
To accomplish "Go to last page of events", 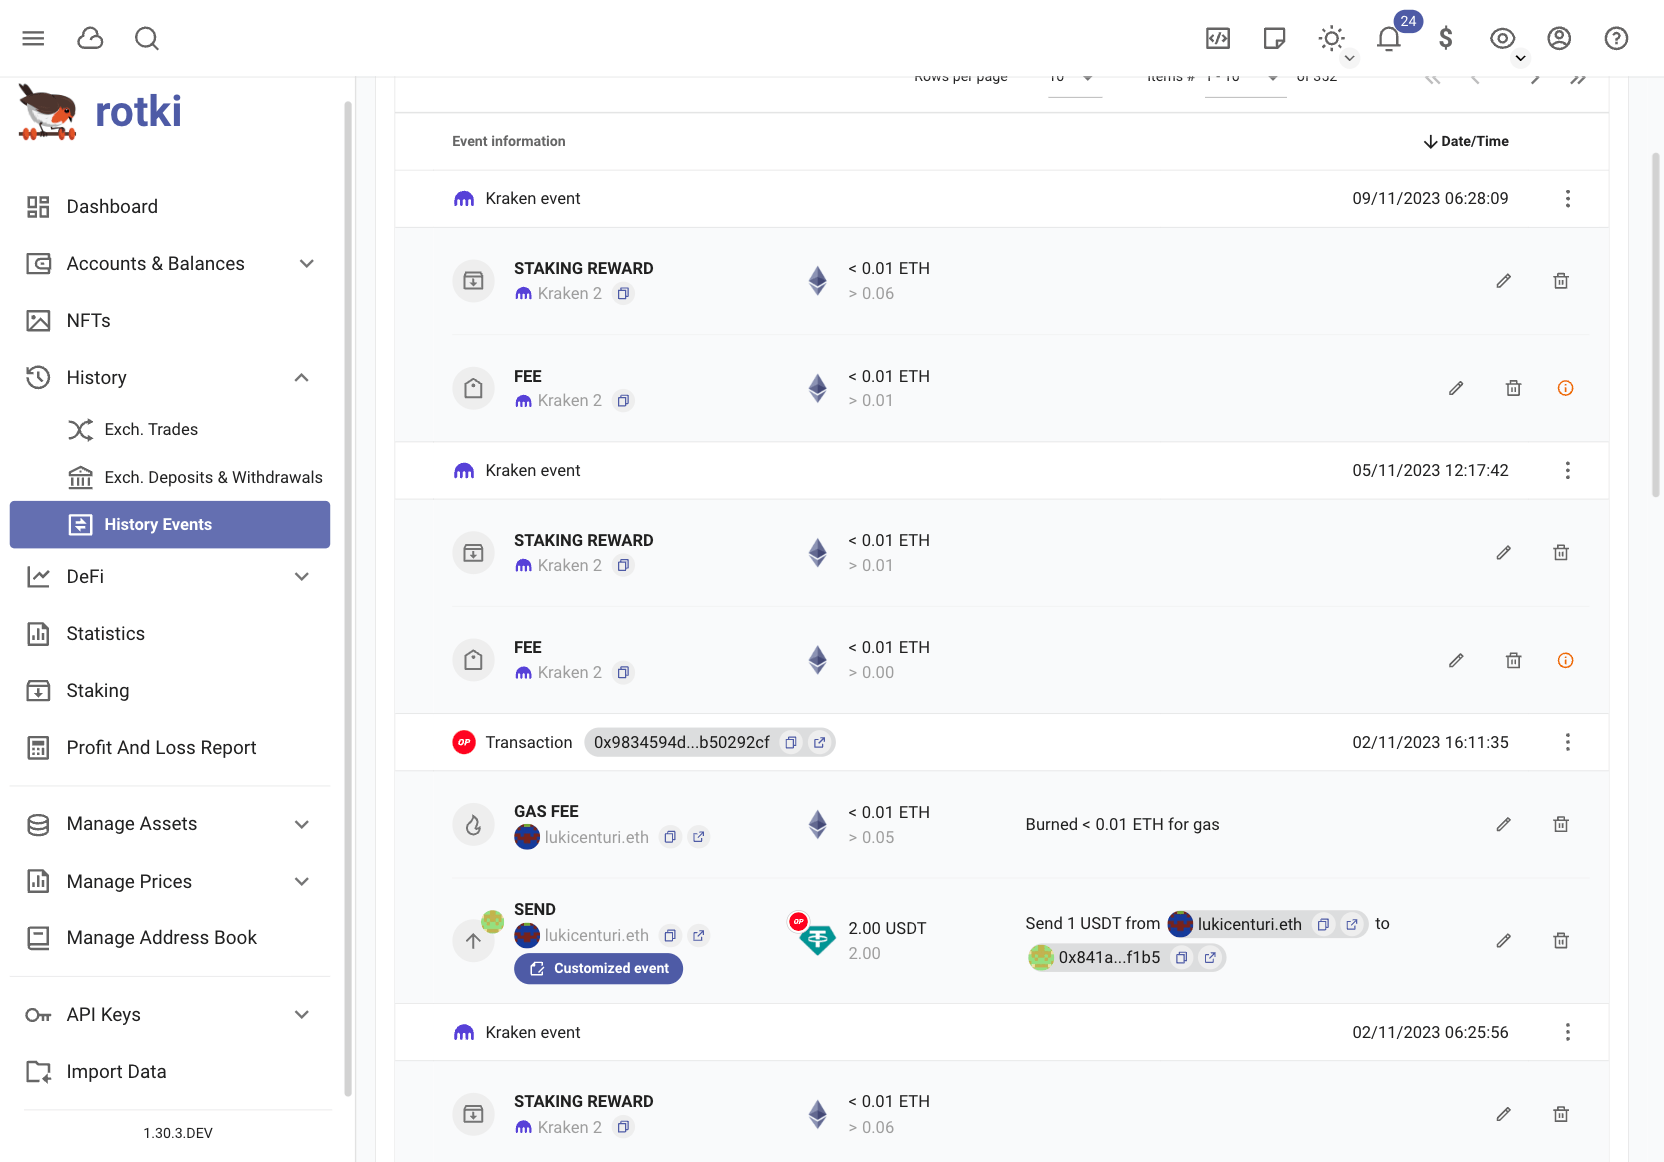I will coord(1578,79).
